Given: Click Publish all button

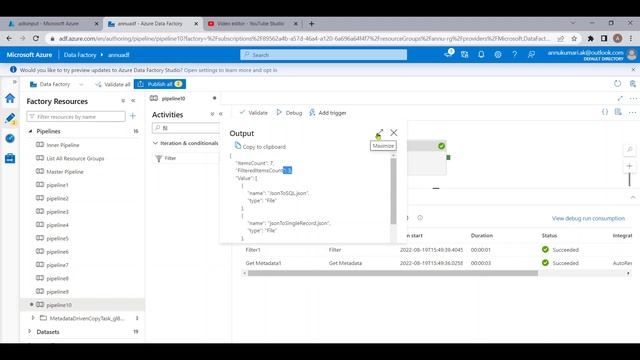Looking at the screenshot, I should 160,84.
